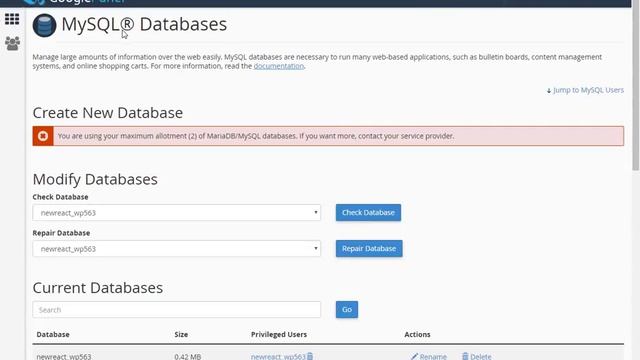
Task: Click the Repair Database button
Action: (369, 249)
